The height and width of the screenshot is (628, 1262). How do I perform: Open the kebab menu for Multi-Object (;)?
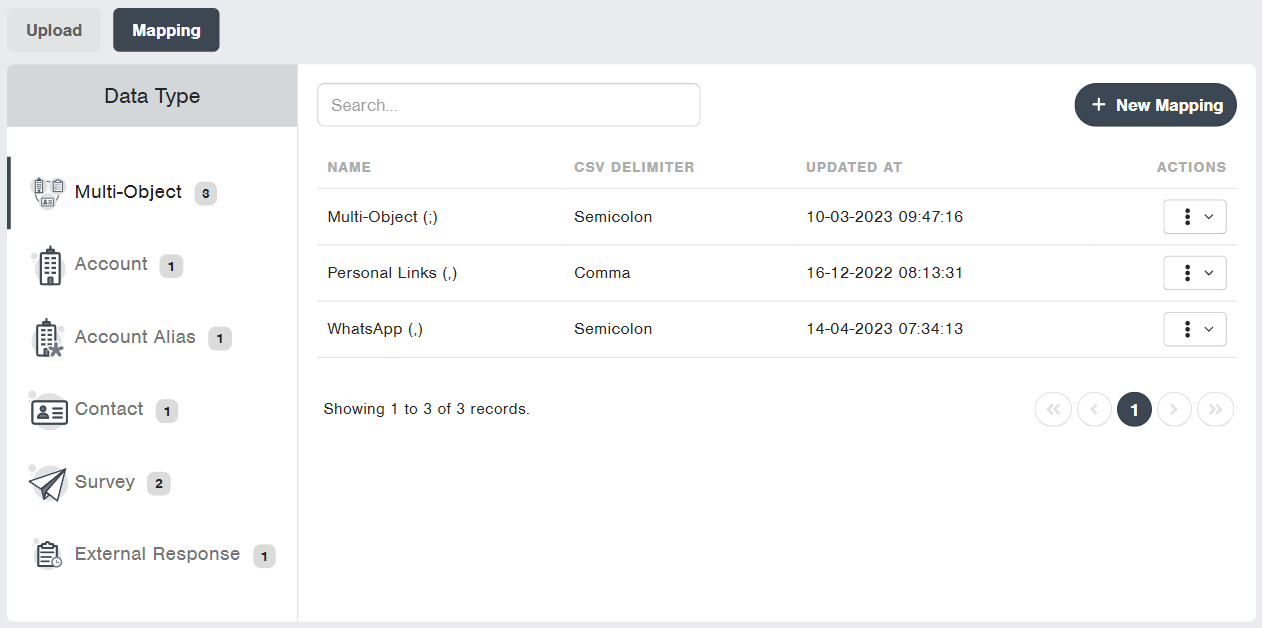pyautogui.click(x=1188, y=216)
